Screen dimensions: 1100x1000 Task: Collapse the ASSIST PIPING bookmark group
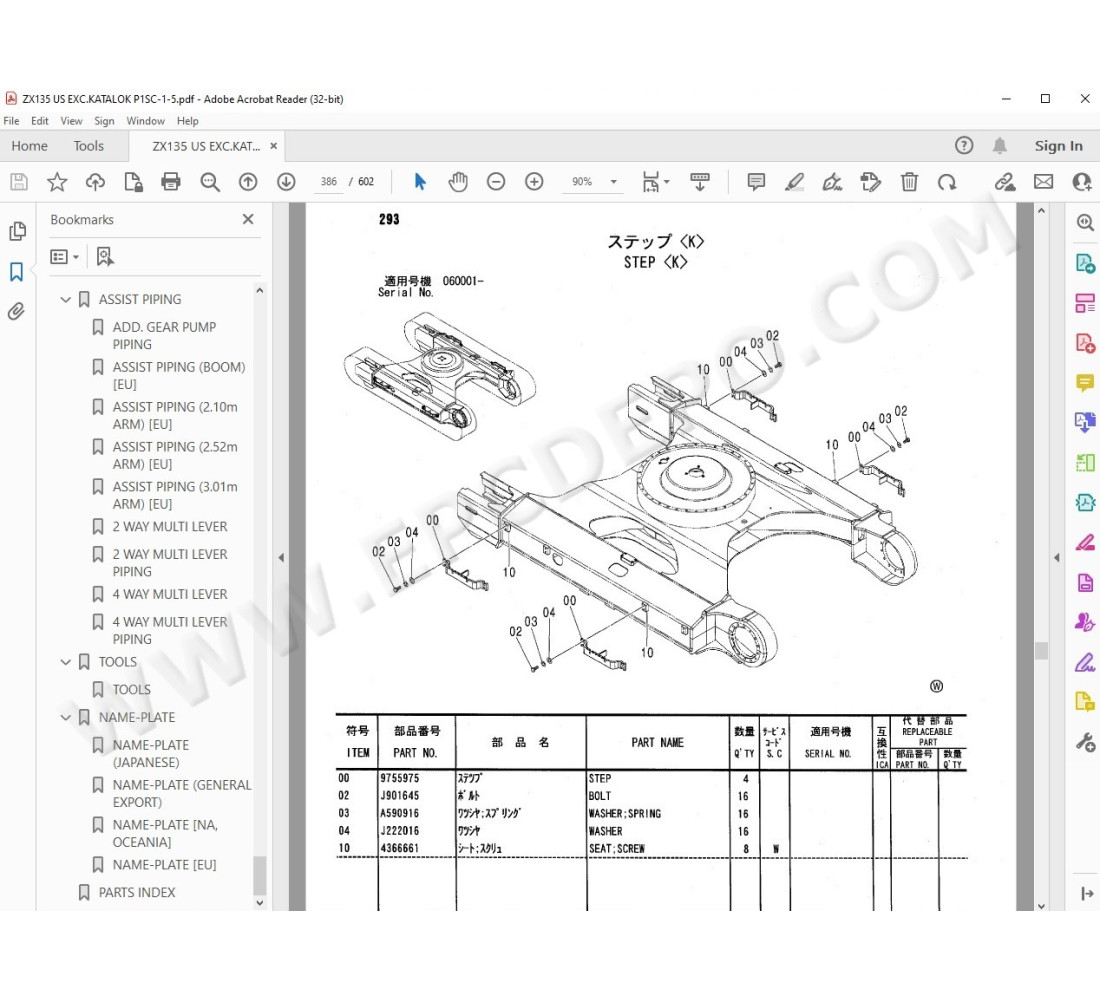pos(66,299)
